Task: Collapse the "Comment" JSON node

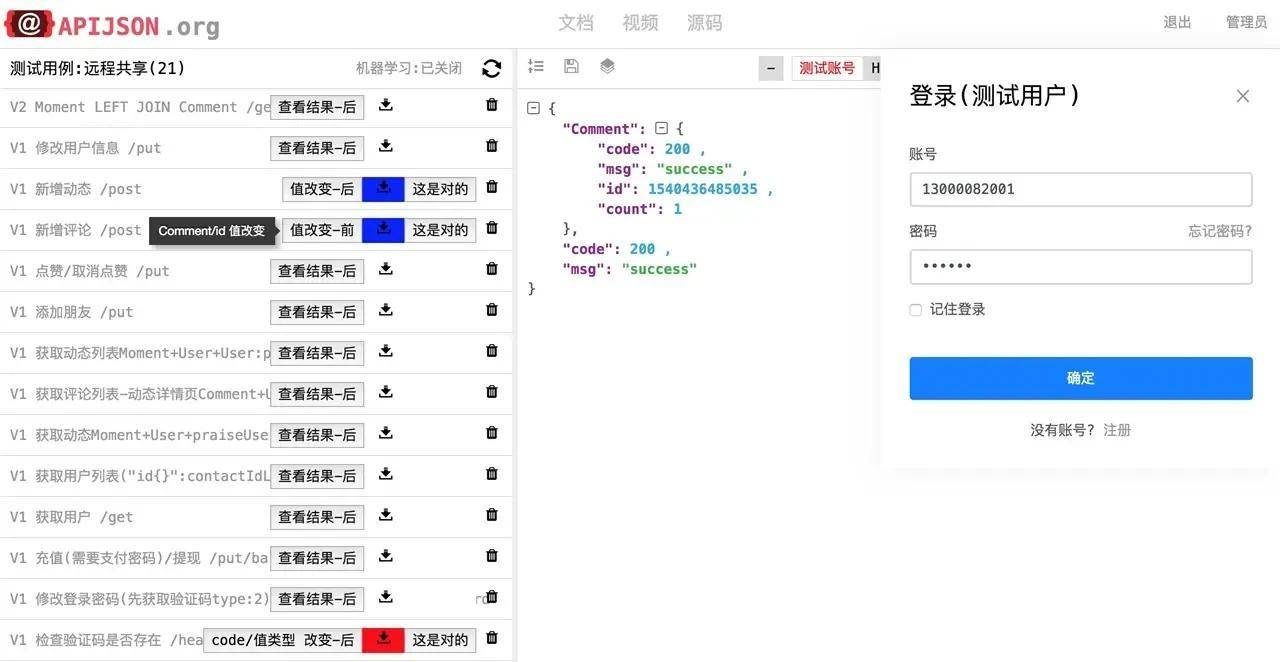Action: pyautogui.click(x=661, y=128)
